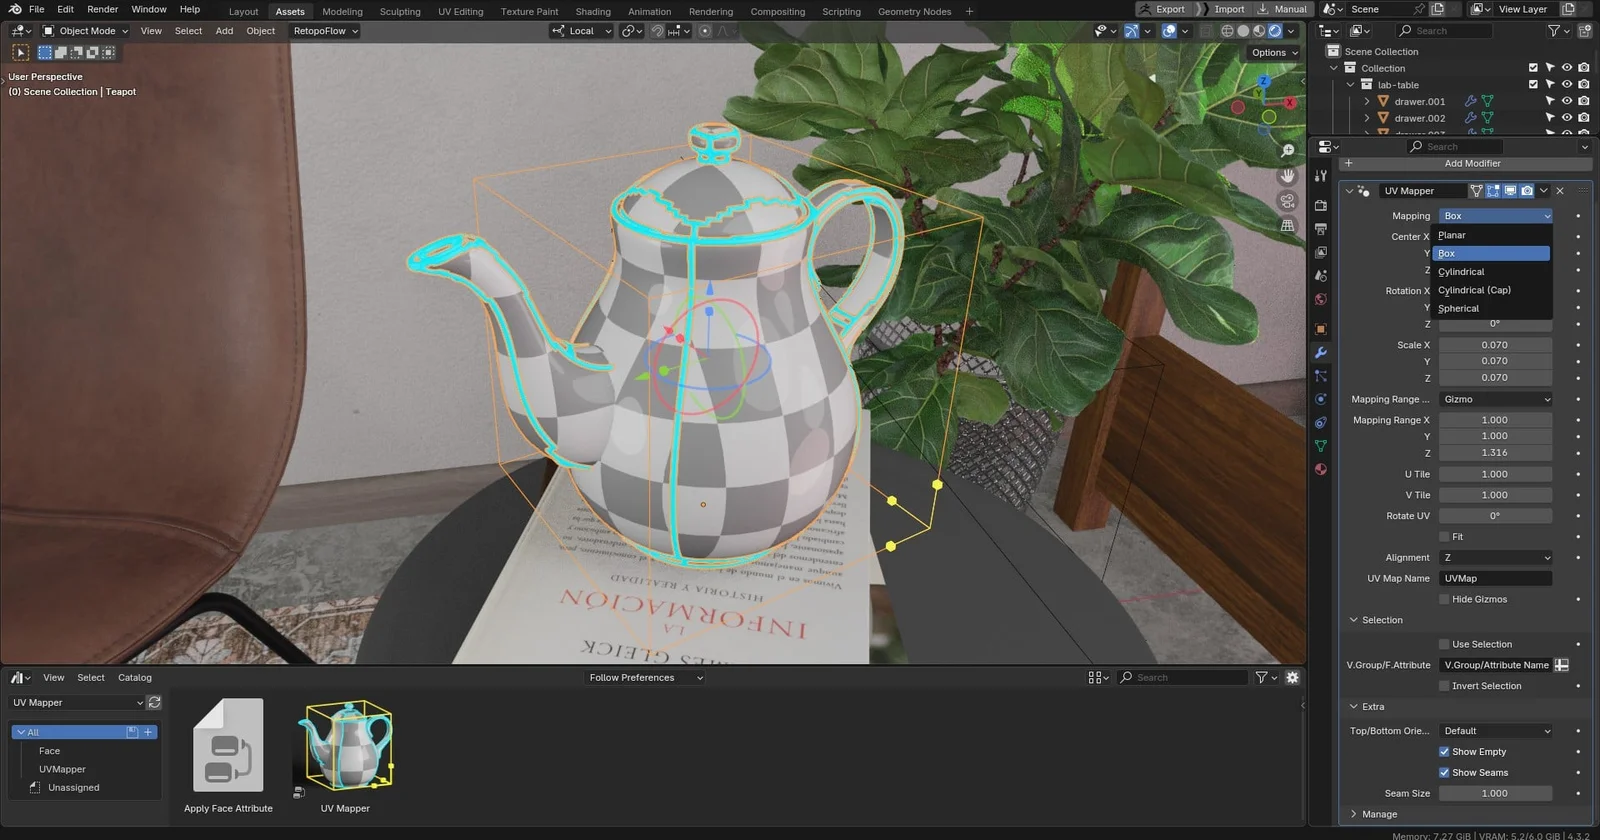Open the asset browser settings gear
1600x840 pixels.
1292,677
